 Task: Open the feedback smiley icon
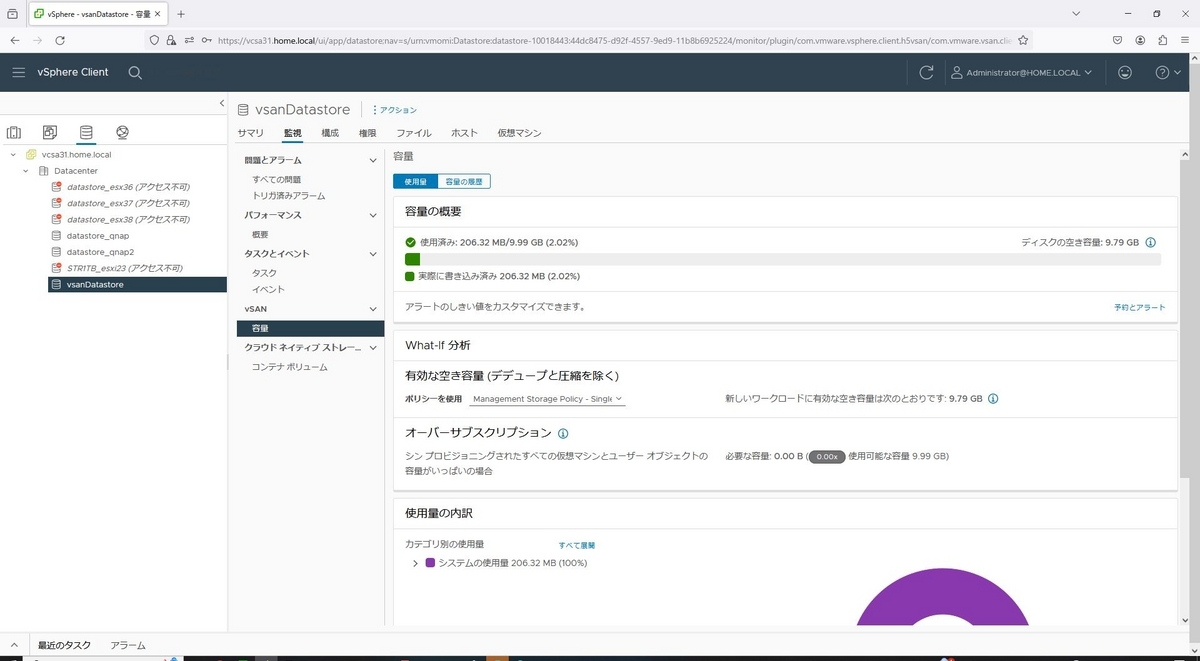1125,73
